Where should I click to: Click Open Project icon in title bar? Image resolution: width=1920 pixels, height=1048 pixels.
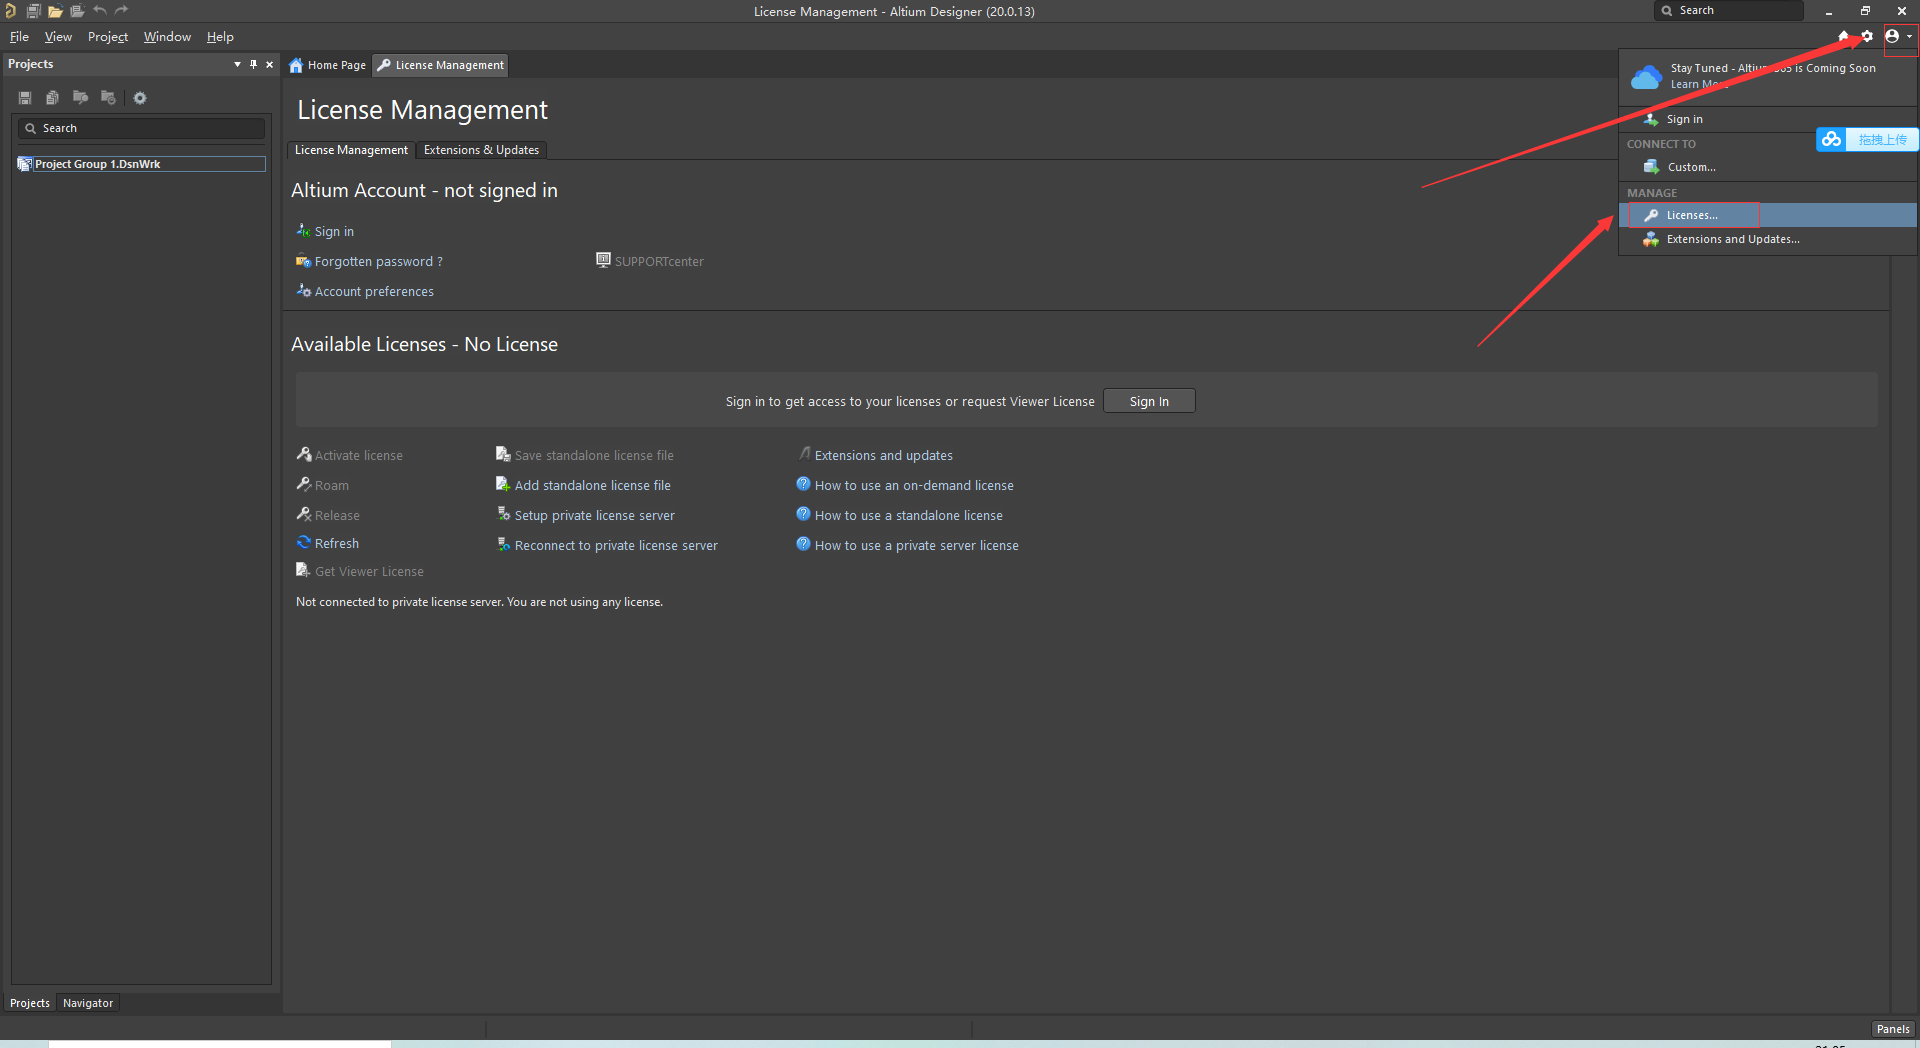pos(77,11)
